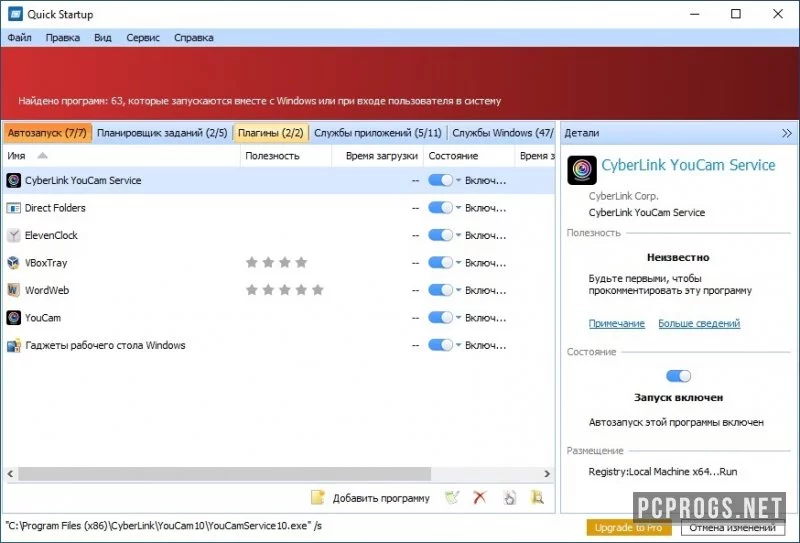Click the scrollbar left arrow
The image size is (800, 543).
[10, 474]
